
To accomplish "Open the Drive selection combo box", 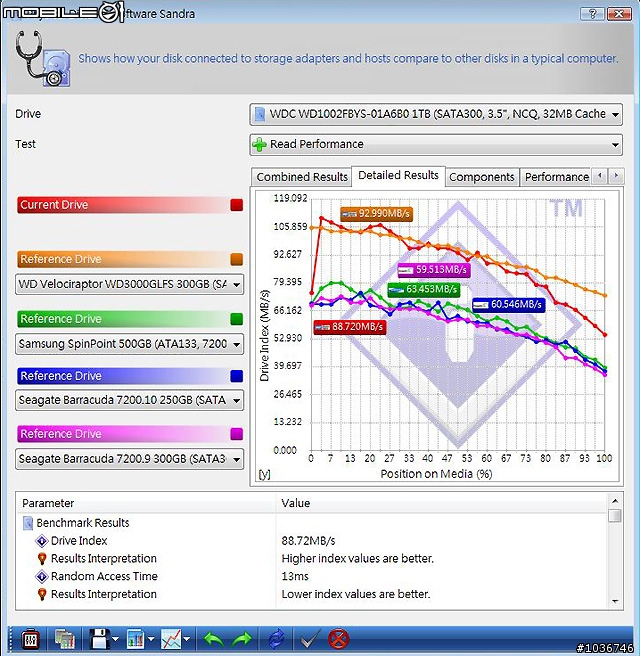I will coord(436,114).
